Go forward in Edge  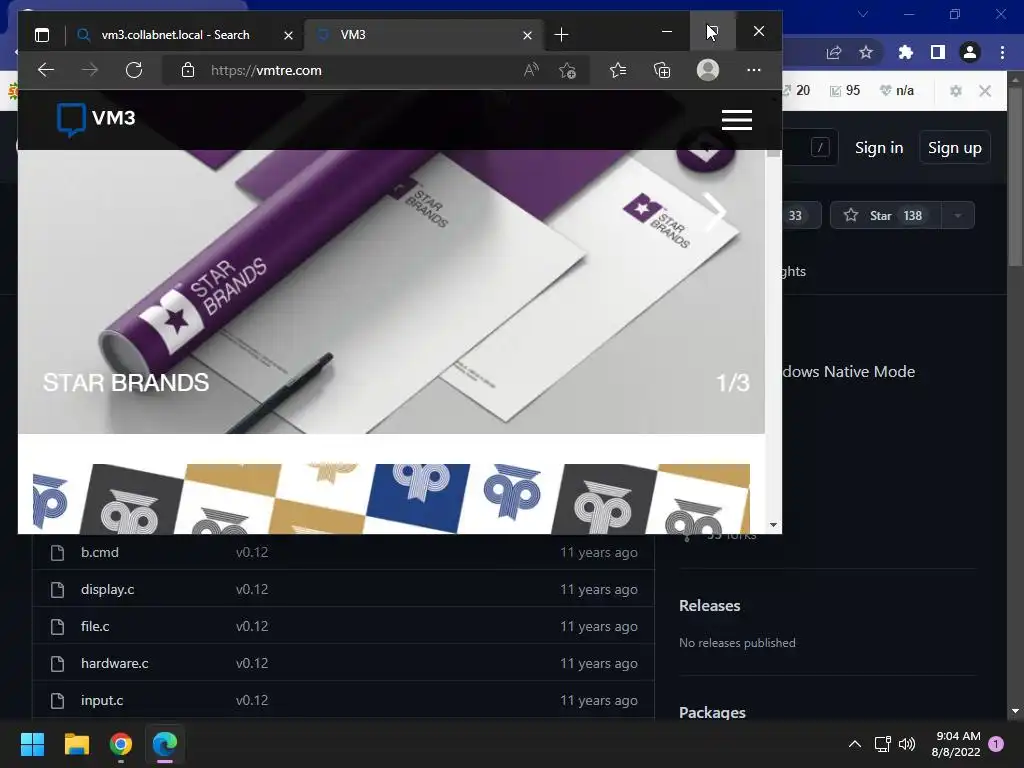(89, 70)
